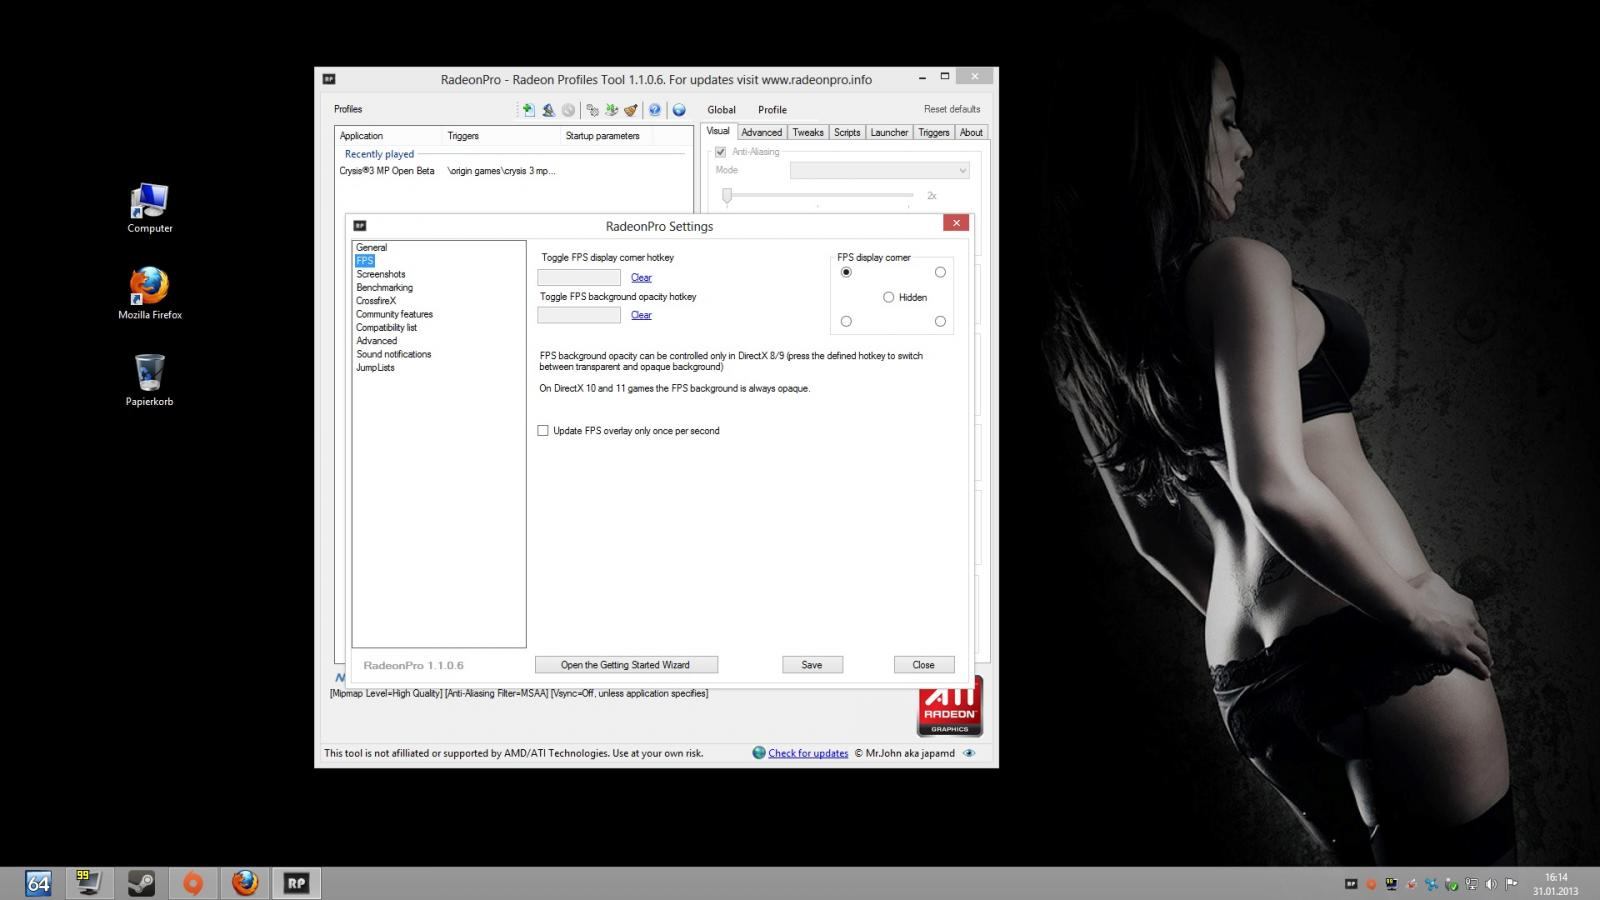Focus the FPS display corner hotkey field

579,278
